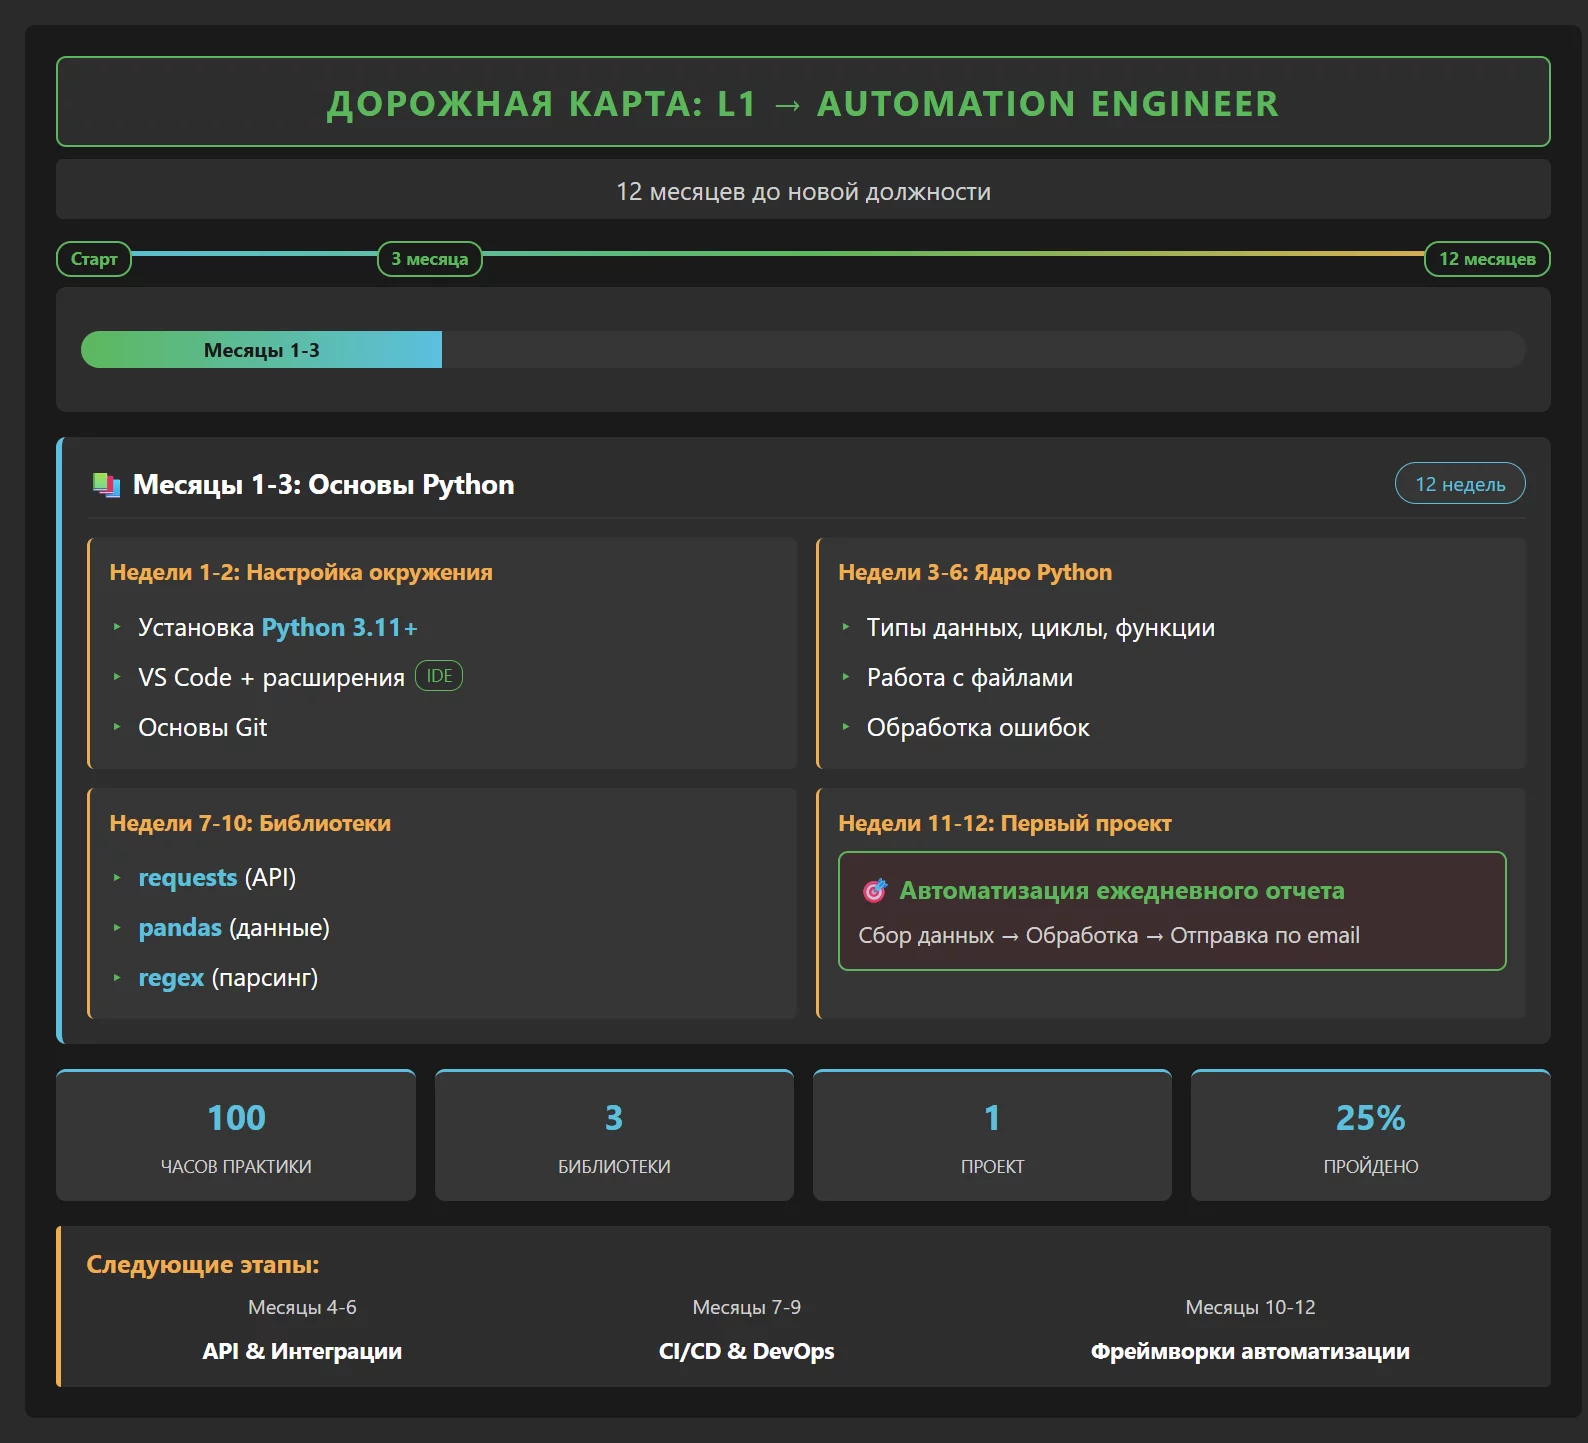
Task: Click the 25% пройдено stat card
Action: point(1370,1136)
